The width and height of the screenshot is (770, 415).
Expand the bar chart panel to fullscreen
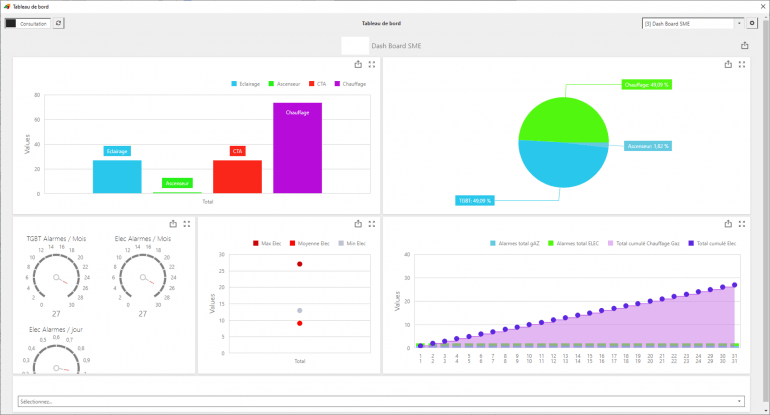coord(372,64)
